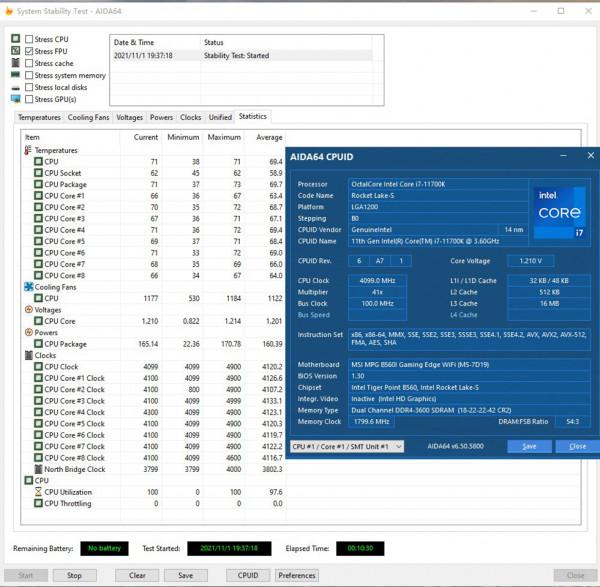Open the Preferences button
600x587 pixels.
[x=297, y=575]
